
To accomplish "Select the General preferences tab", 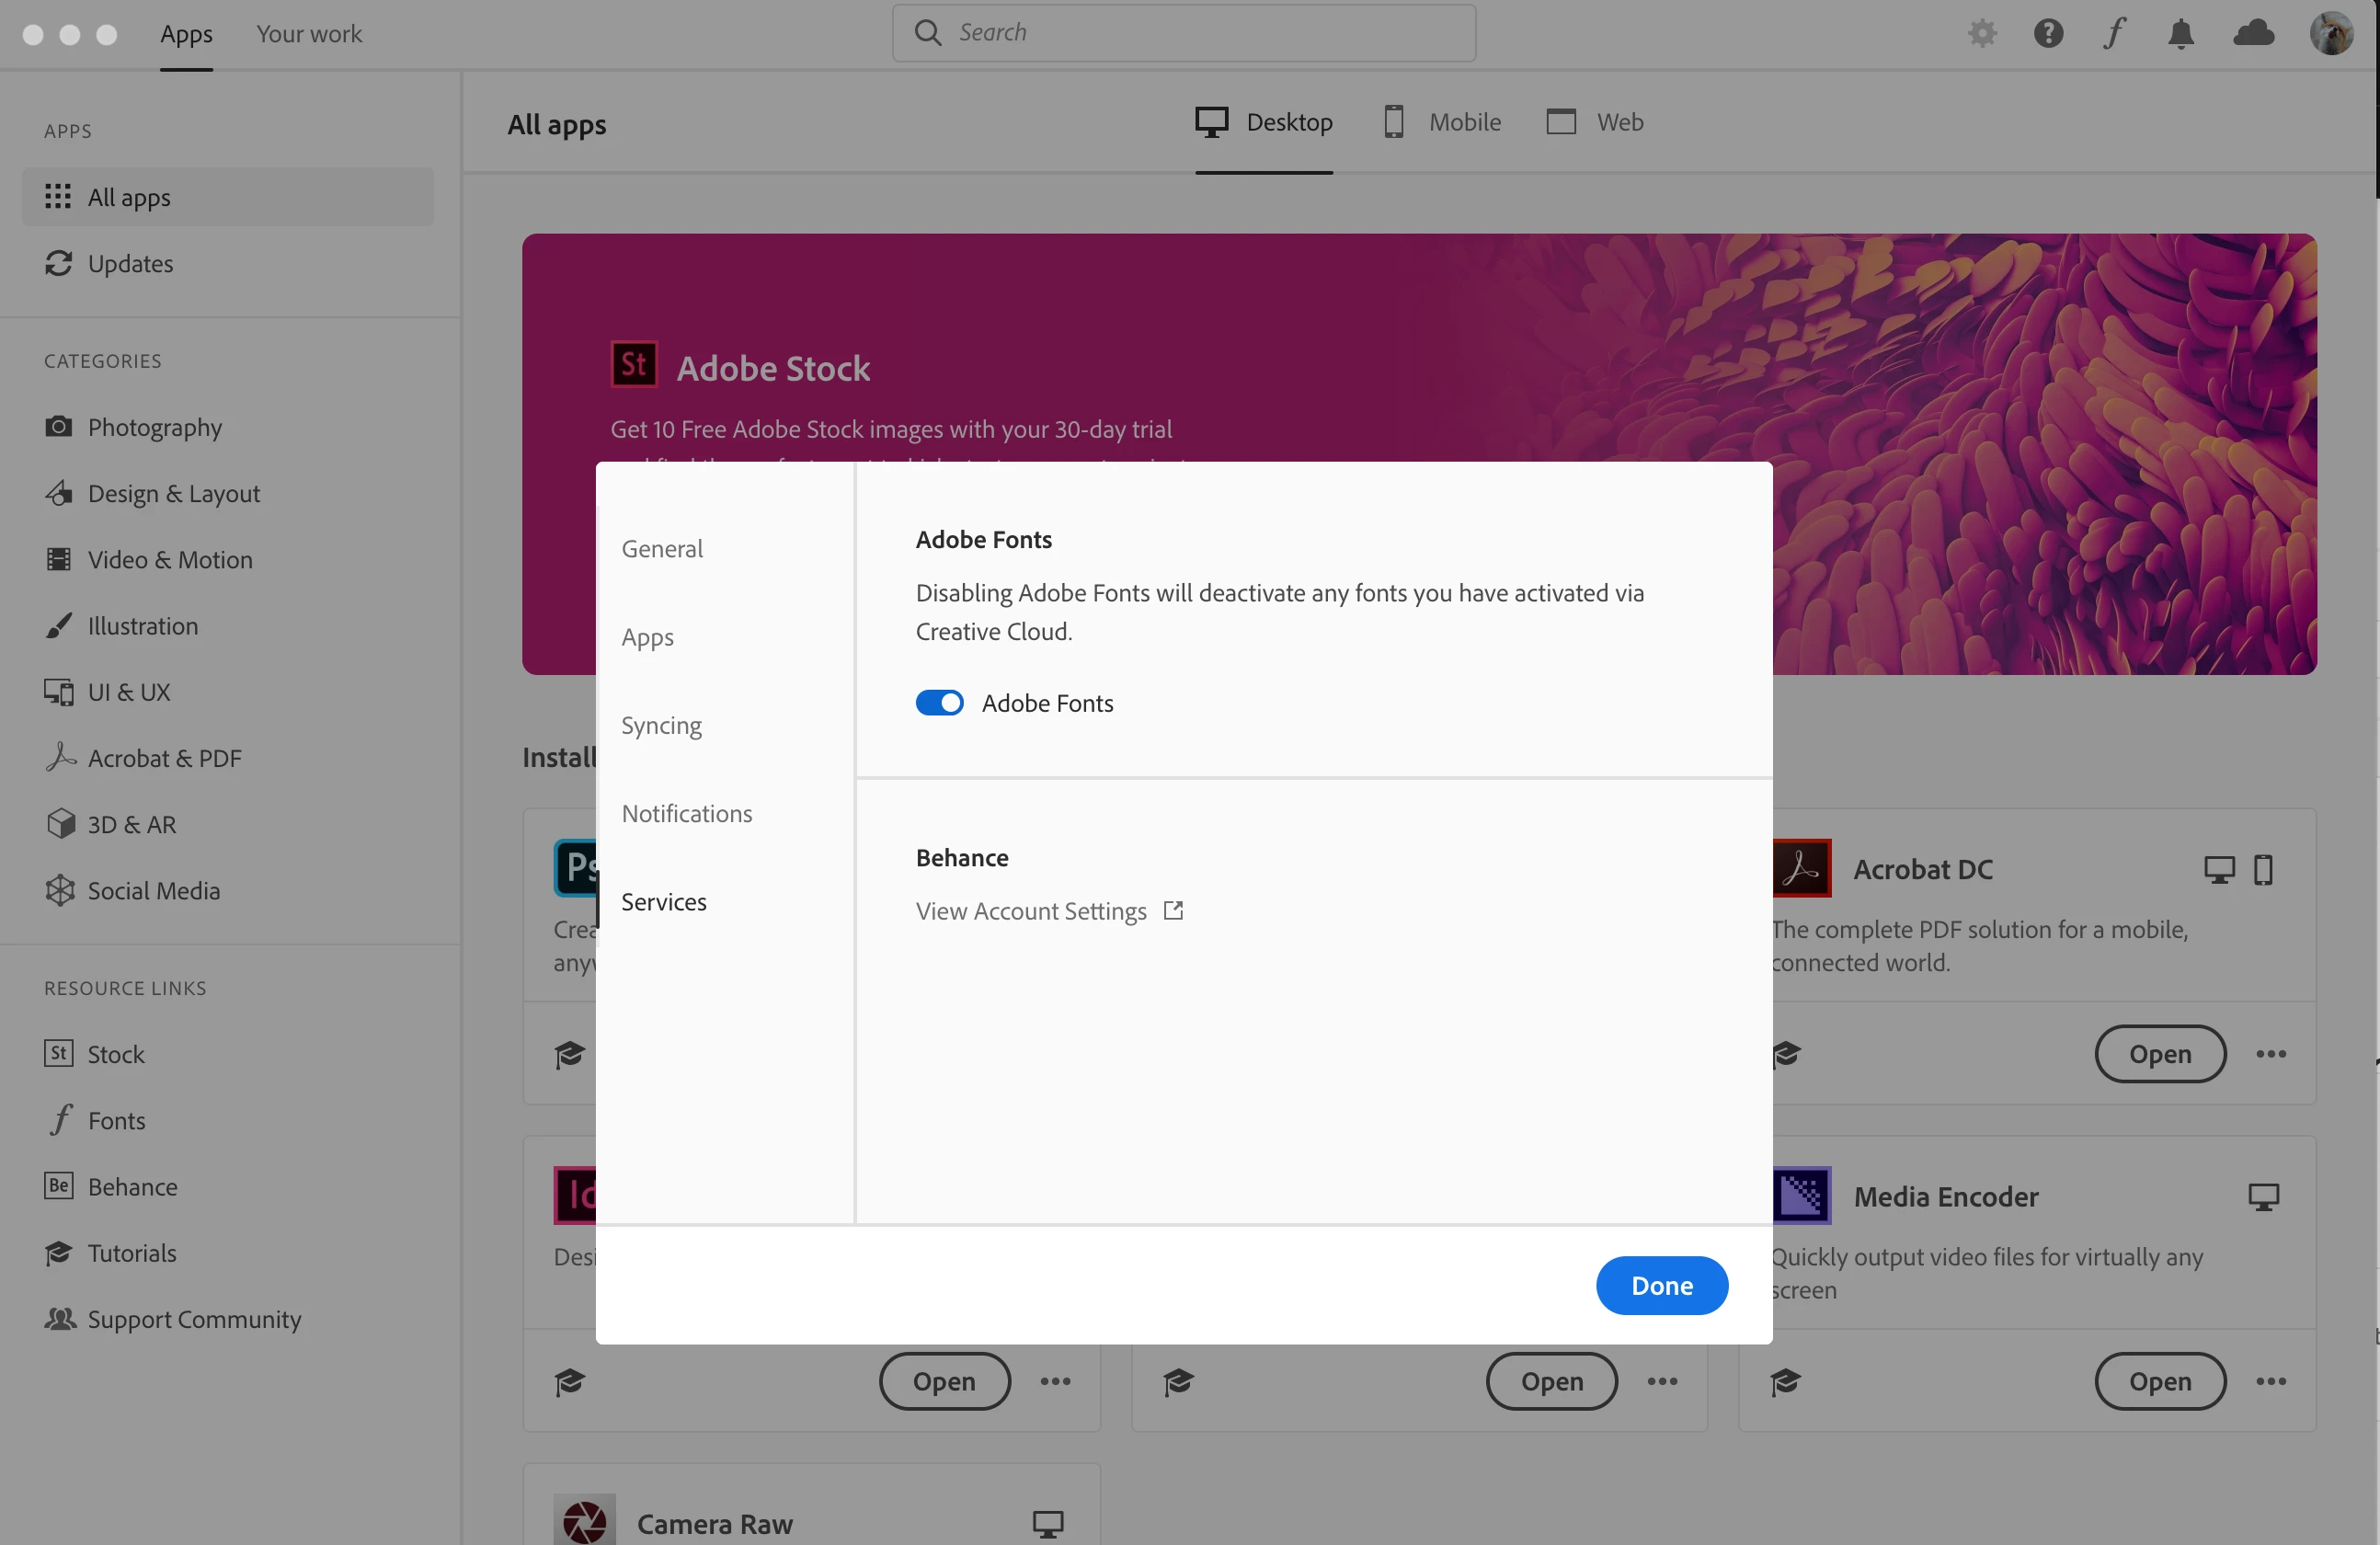I will (x=662, y=548).
